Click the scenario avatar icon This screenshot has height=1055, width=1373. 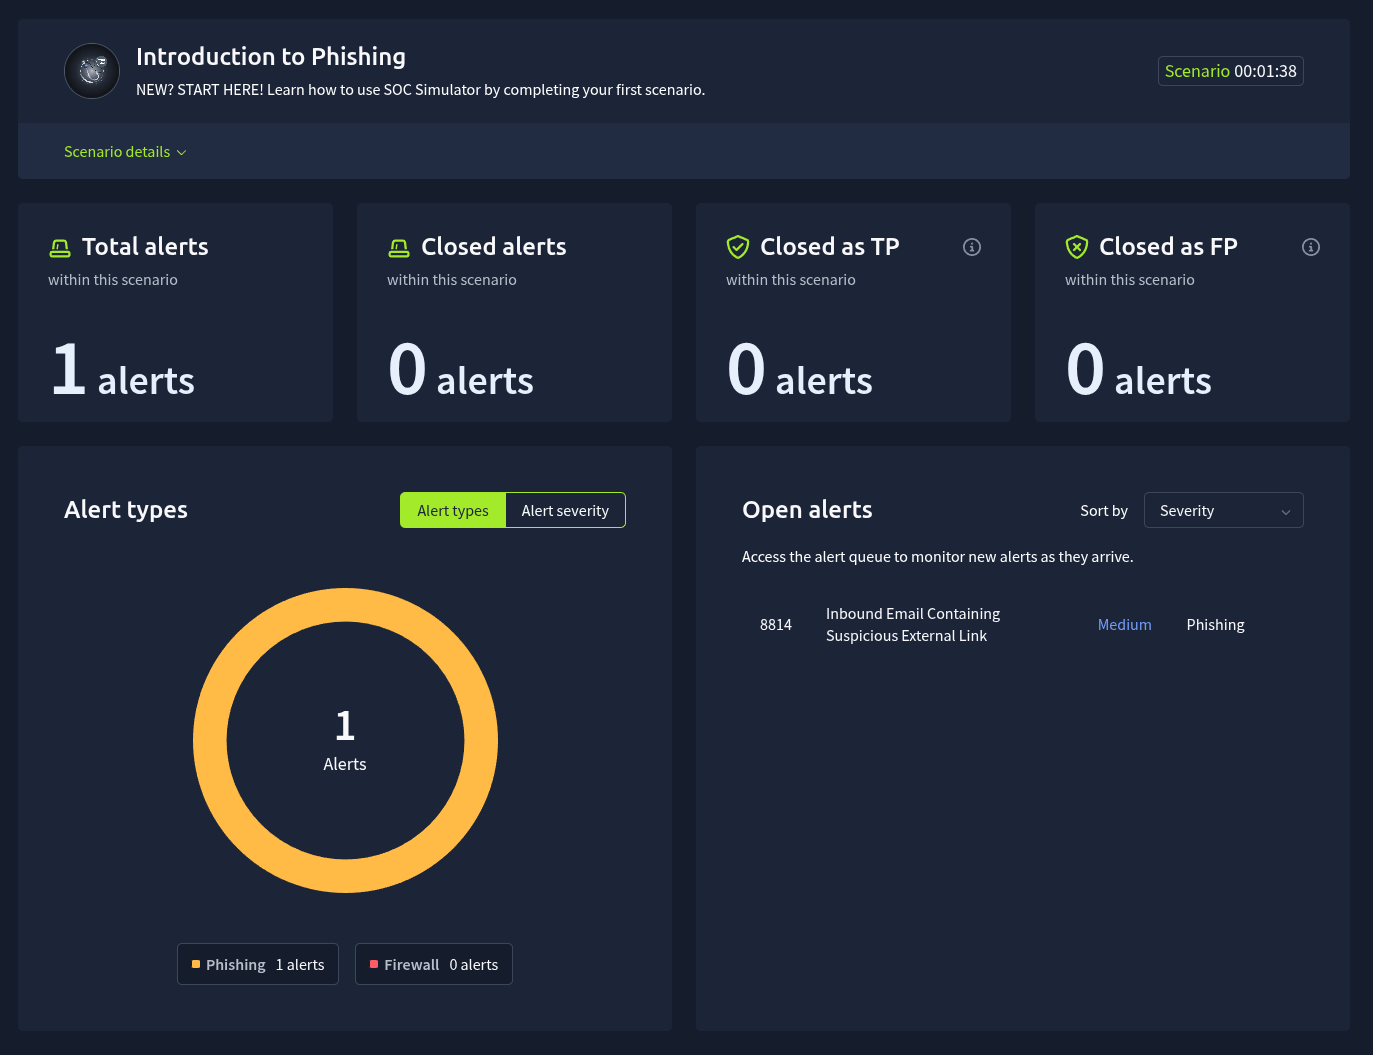[x=92, y=71]
